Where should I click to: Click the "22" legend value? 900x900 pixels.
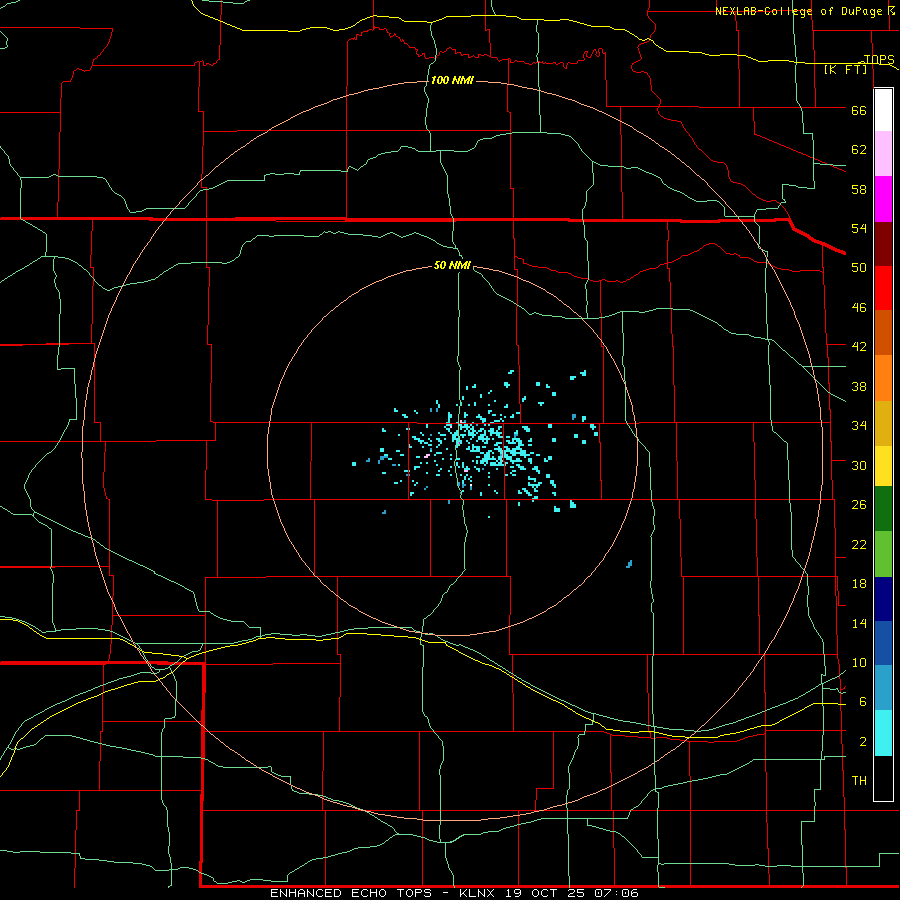tap(859, 544)
